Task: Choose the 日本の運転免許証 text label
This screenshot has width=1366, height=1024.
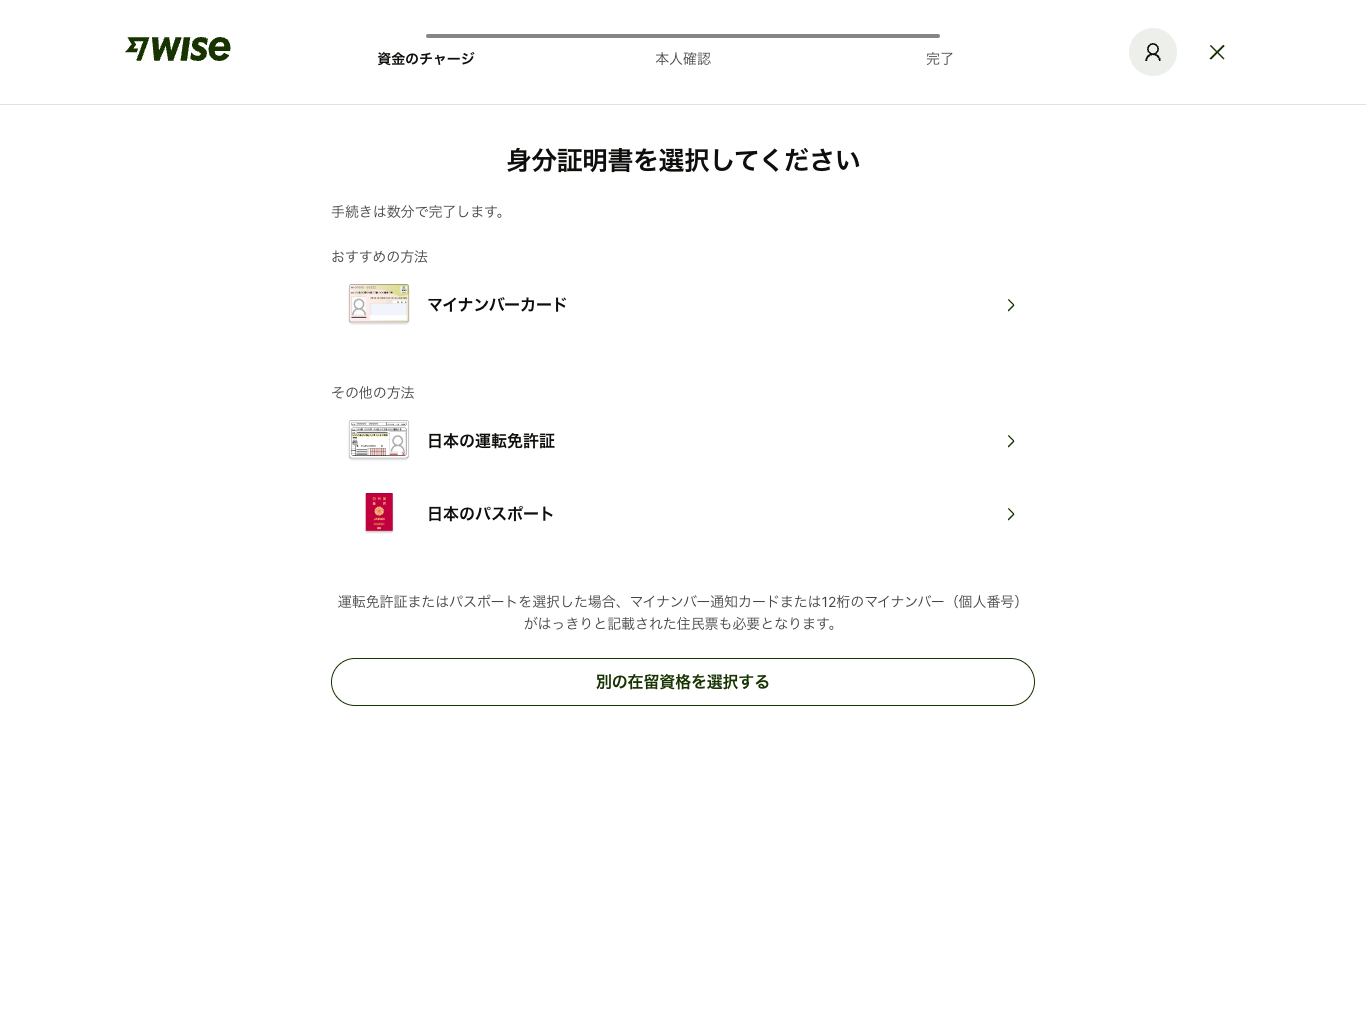Action: tap(491, 441)
